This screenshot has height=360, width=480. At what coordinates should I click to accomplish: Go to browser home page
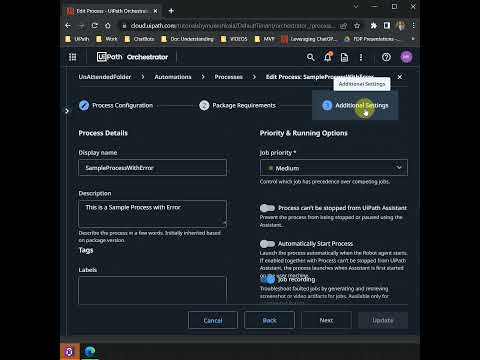[108, 25]
